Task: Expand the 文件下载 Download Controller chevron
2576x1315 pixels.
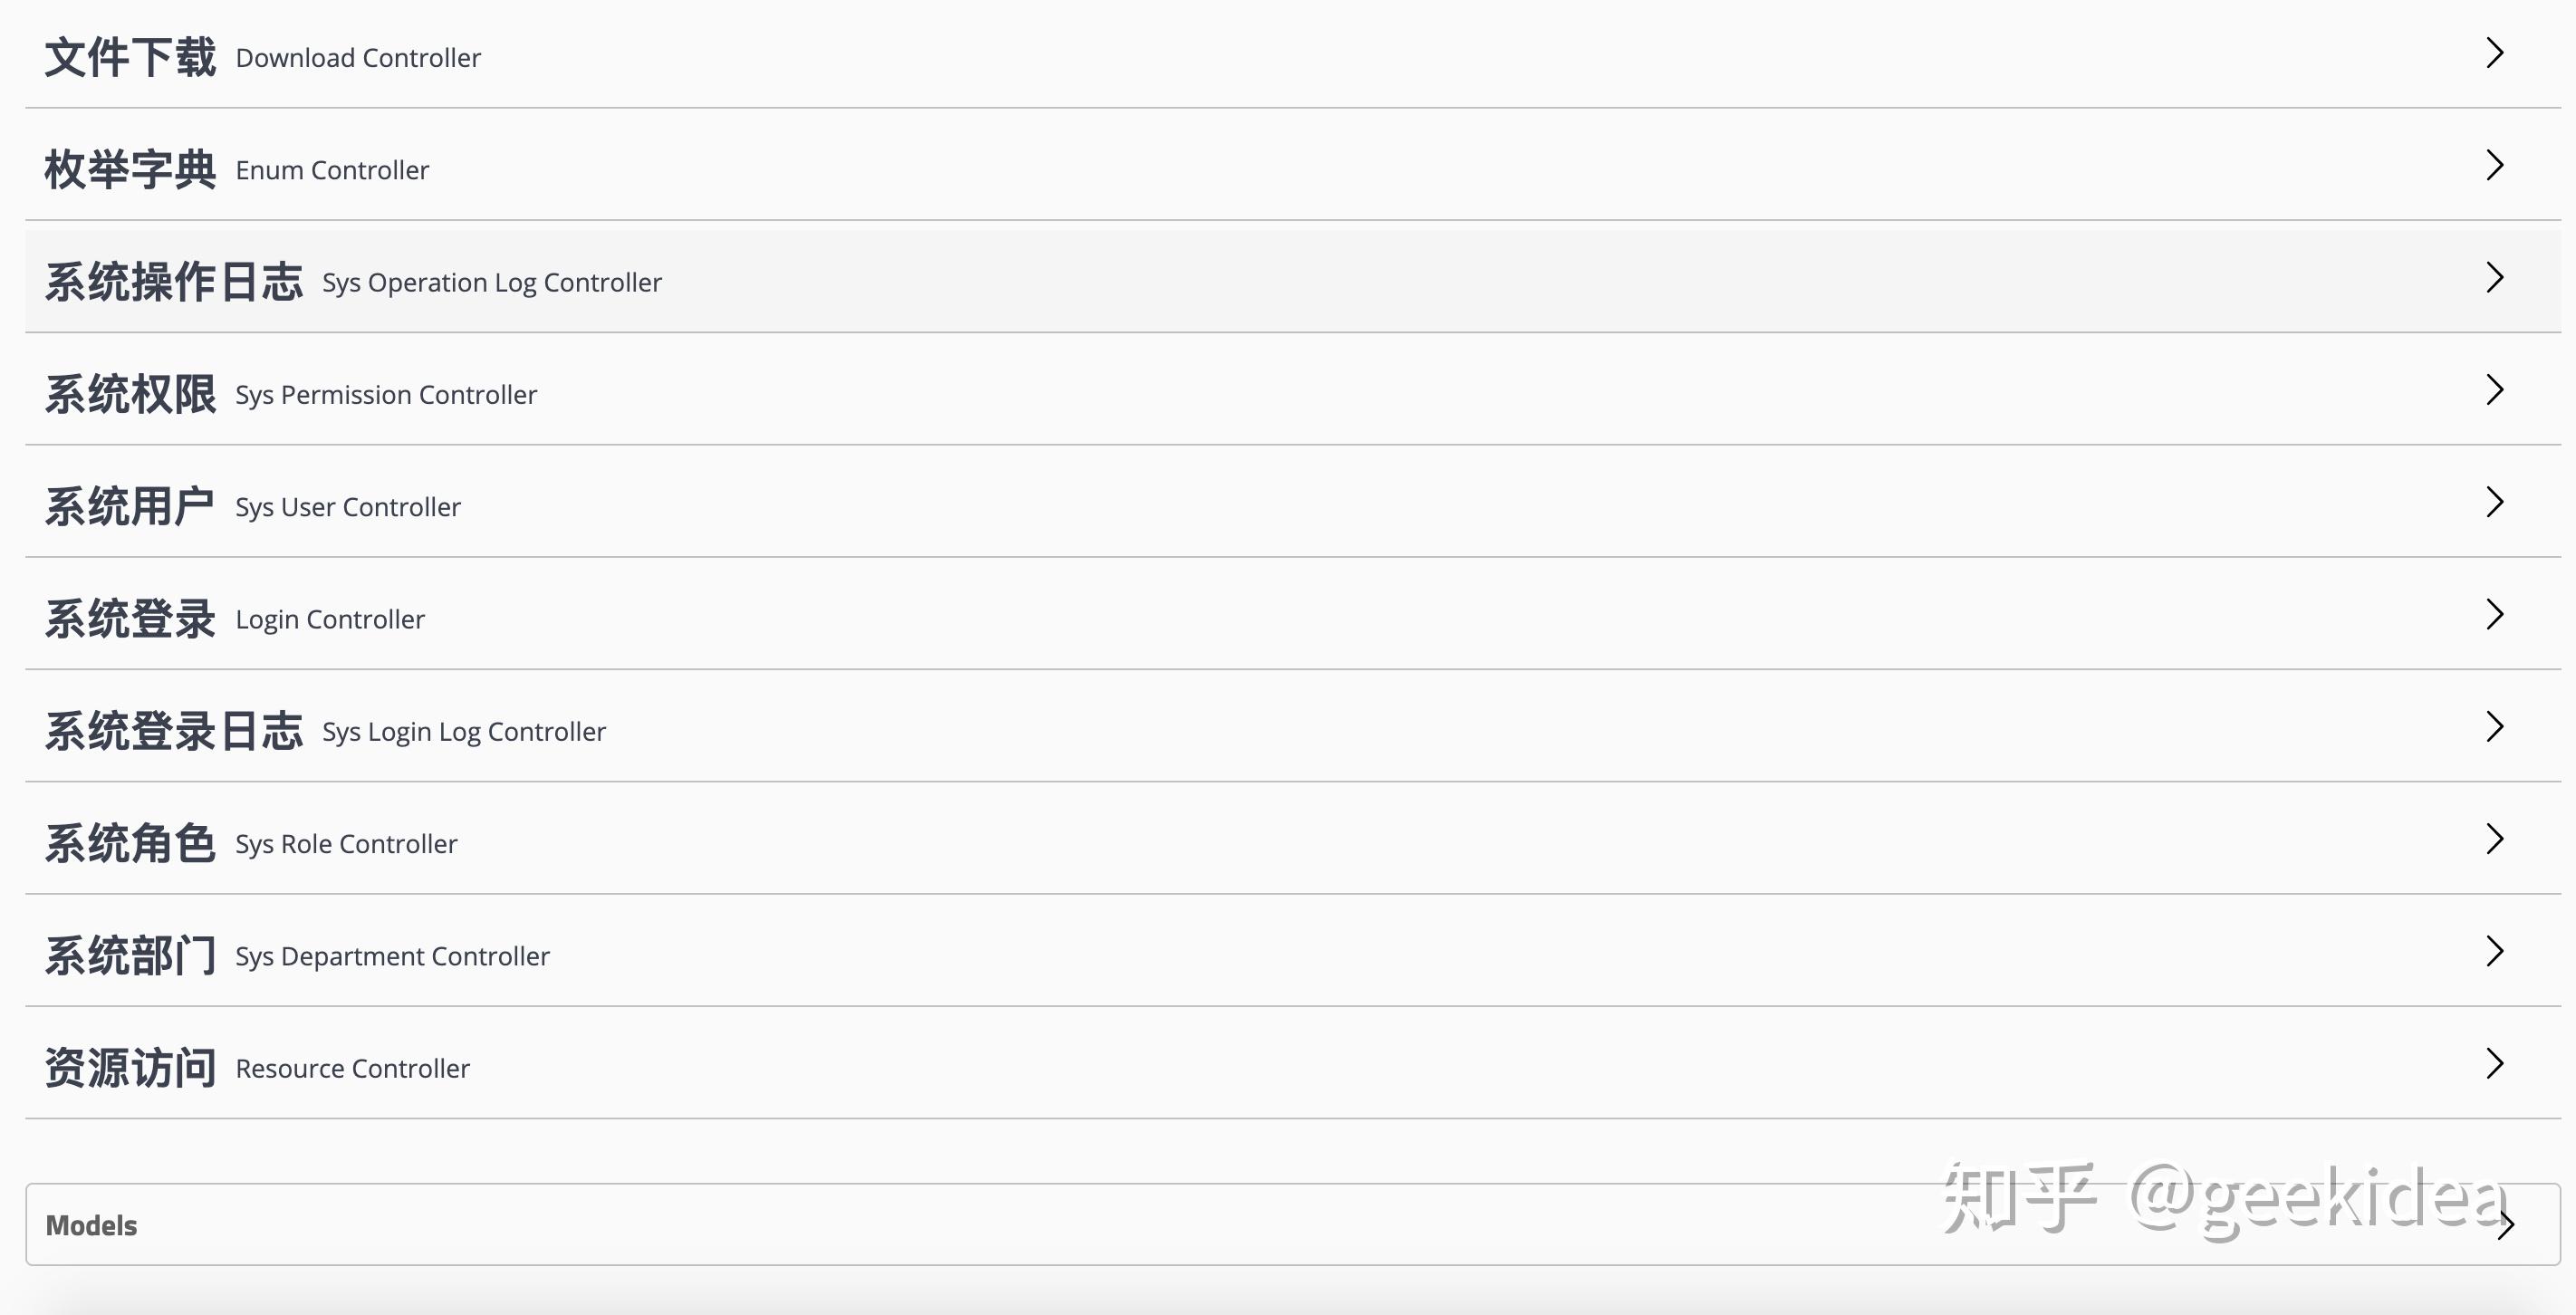Action: (2495, 53)
